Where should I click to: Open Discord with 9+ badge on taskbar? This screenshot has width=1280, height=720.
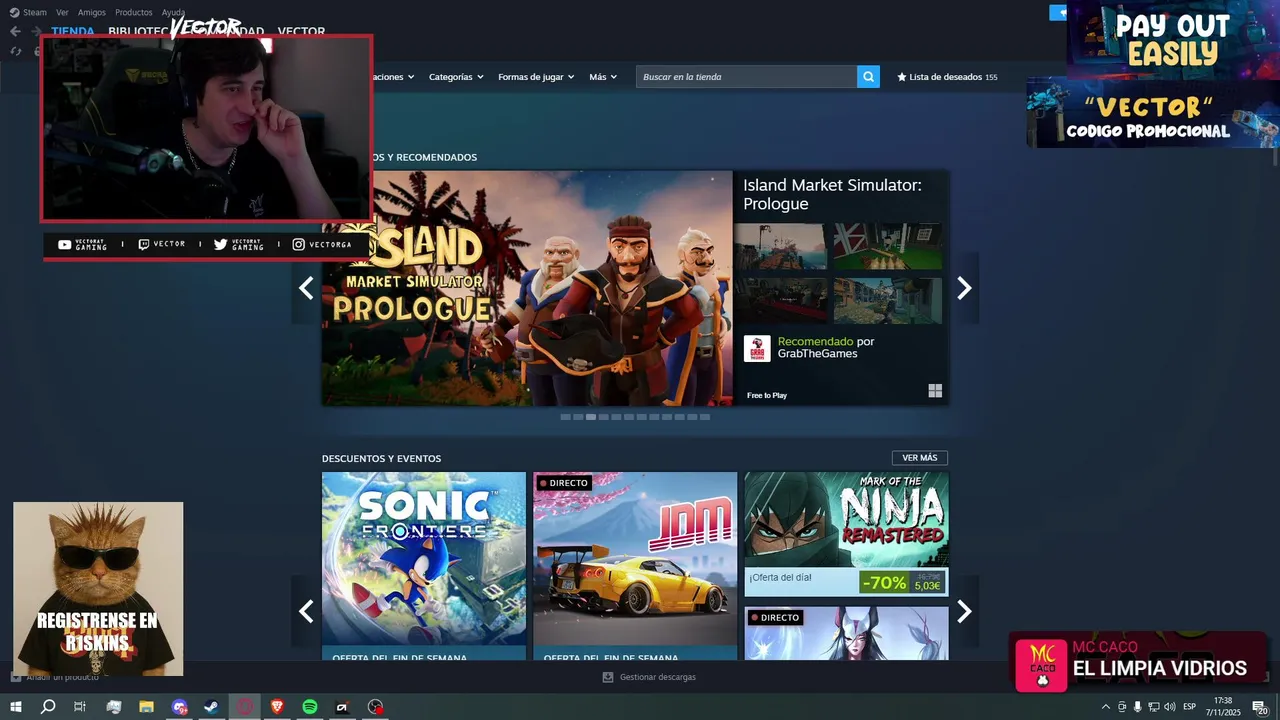pyautogui.click(x=179, y=707)
